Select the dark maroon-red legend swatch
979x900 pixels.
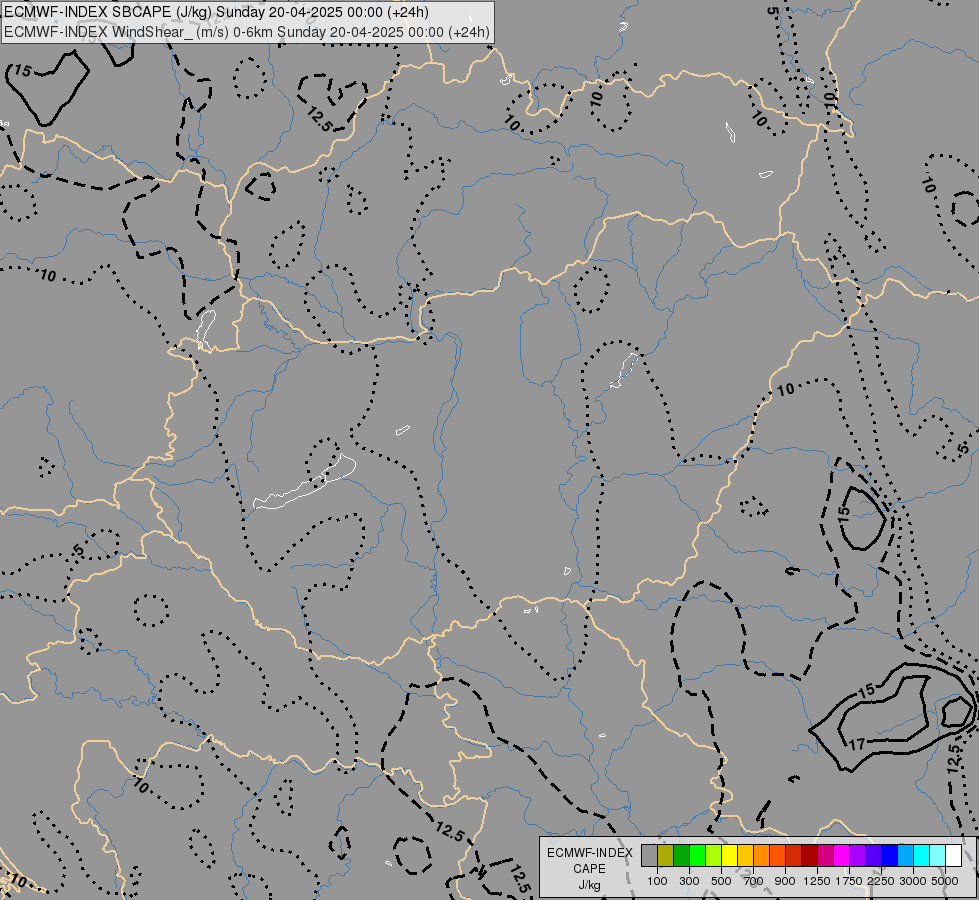click(x=810, y=855)
